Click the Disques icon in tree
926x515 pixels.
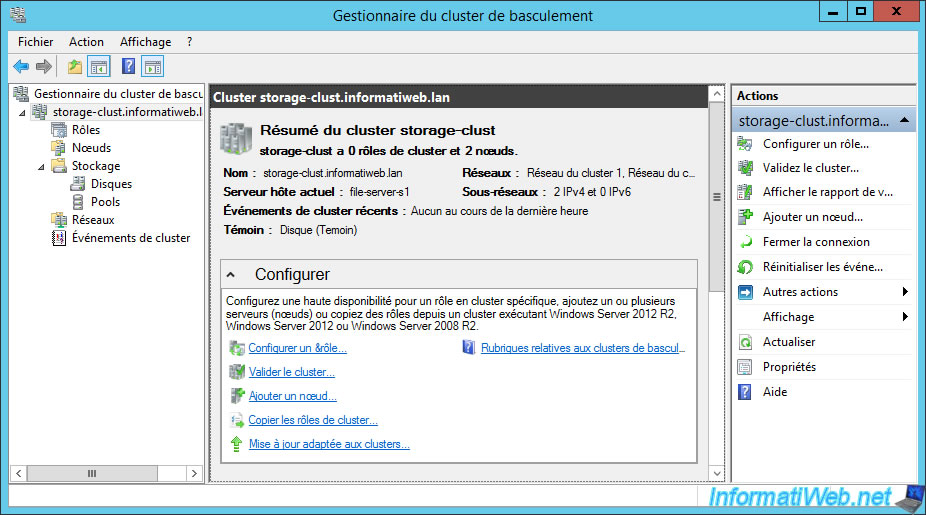click(77, 184)
